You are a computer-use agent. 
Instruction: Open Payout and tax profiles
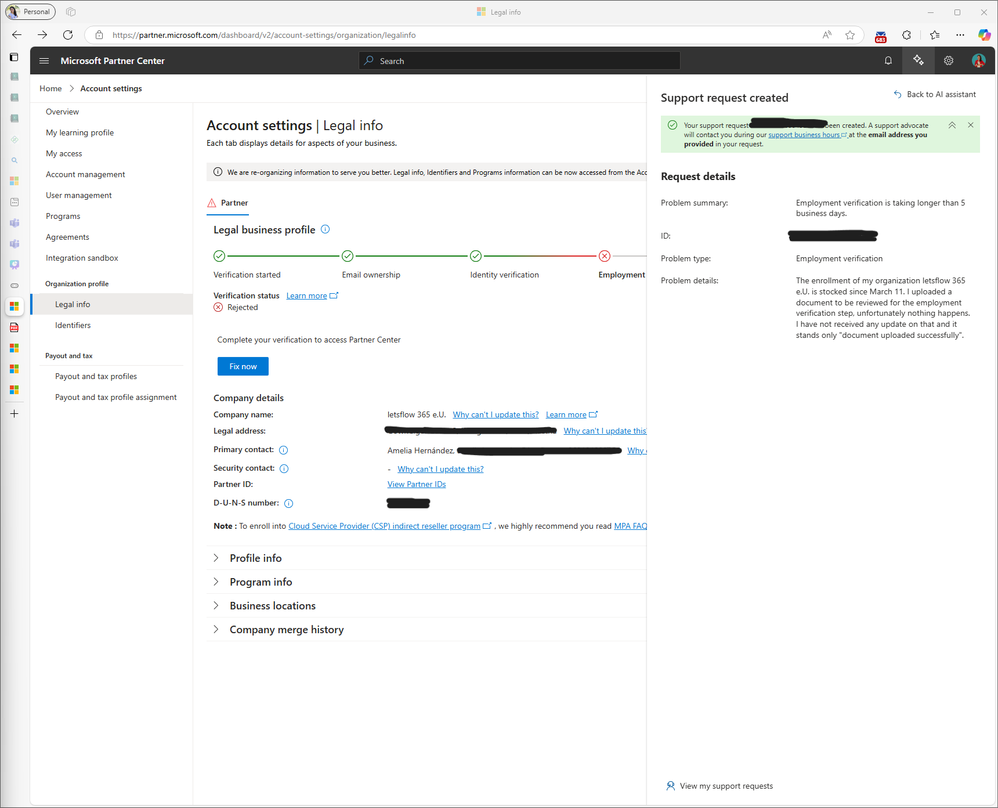coord(95,377)
